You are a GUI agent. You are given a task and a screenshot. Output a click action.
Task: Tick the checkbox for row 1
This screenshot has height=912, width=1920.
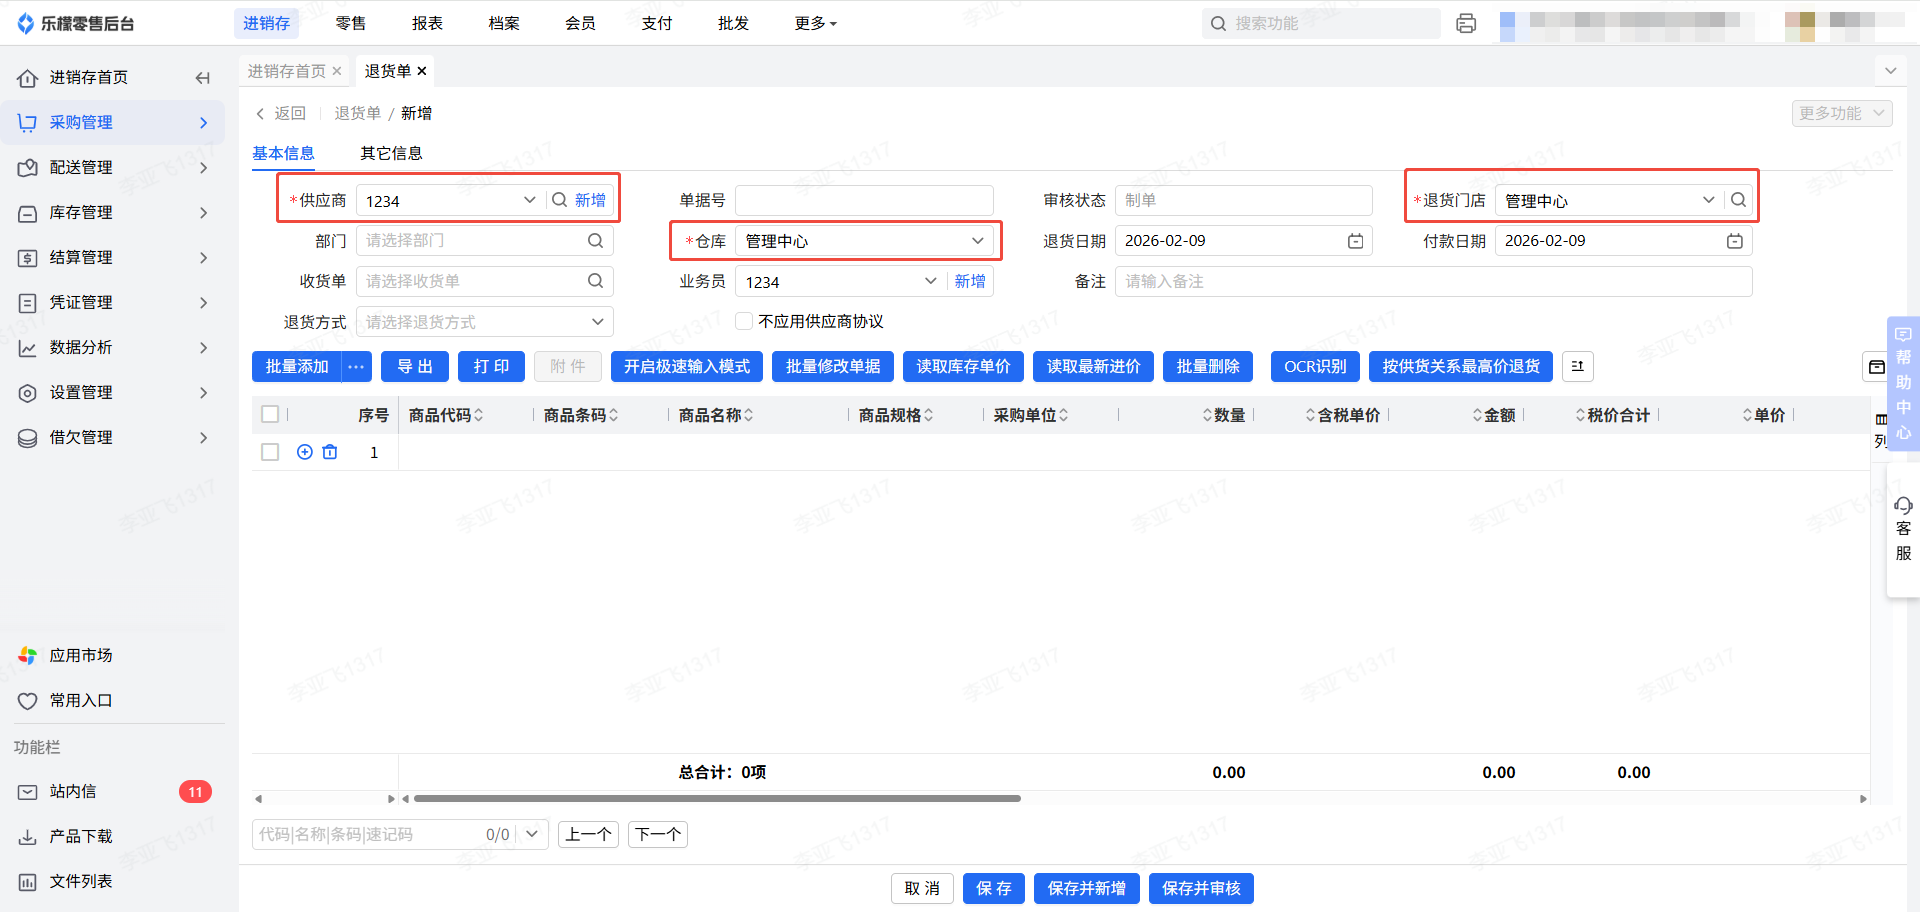270,452
